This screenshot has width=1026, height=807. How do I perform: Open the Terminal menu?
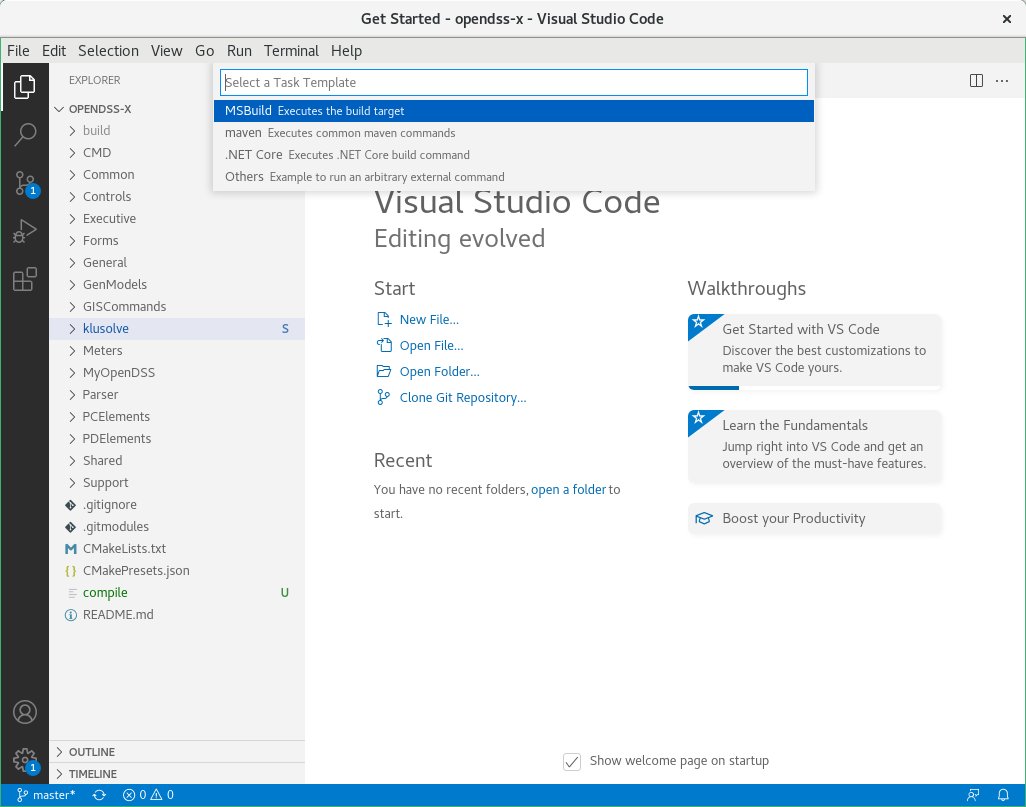[x=291, y=51]
